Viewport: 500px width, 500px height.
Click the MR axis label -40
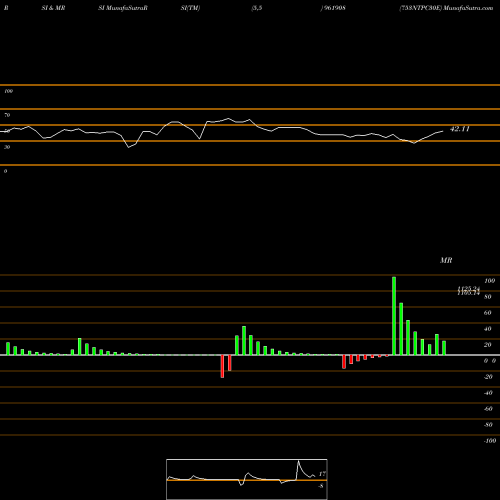coord(488,393)
